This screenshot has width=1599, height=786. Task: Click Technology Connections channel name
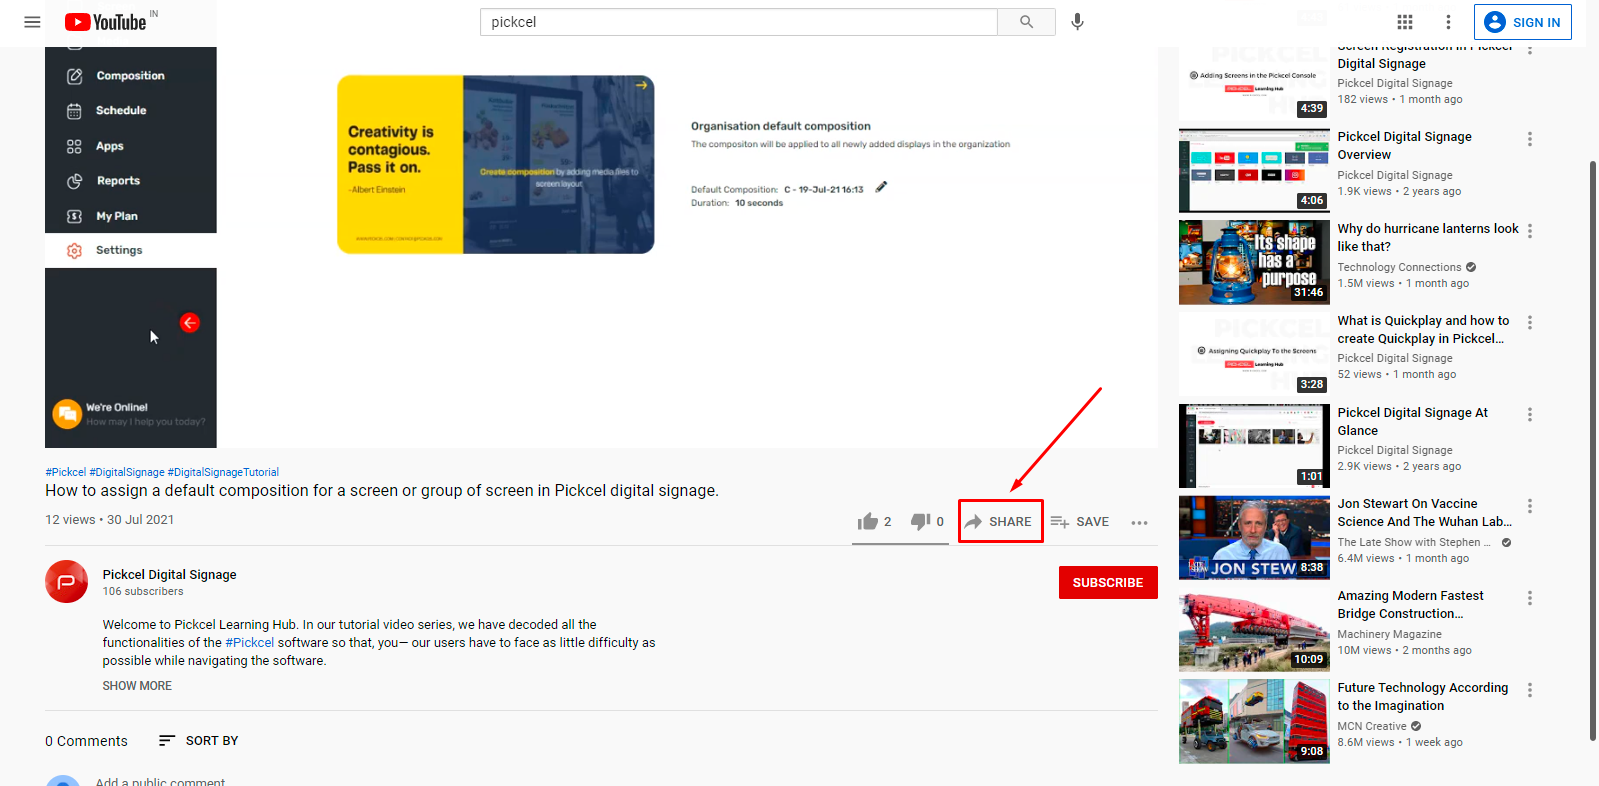point(1399,268)
